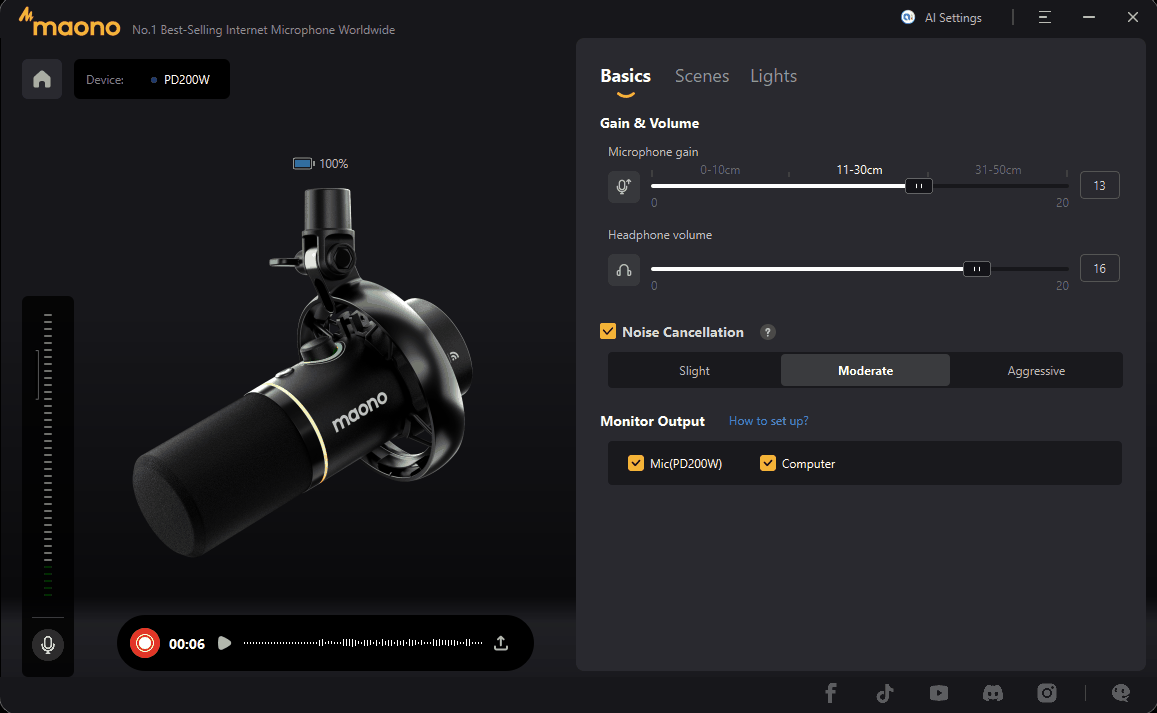1157x713 pixels.
Task: Open Noise Cancellation help question mark
Action: click(x=767, y=332)
